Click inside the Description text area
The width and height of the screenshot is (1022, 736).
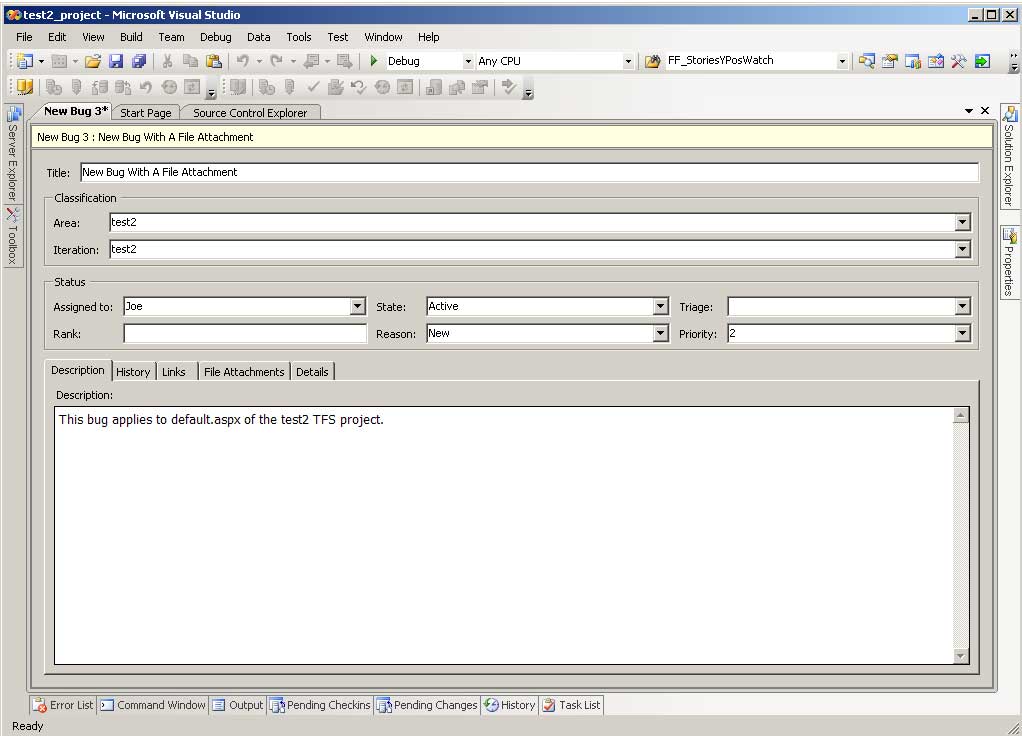coord(503,535)
